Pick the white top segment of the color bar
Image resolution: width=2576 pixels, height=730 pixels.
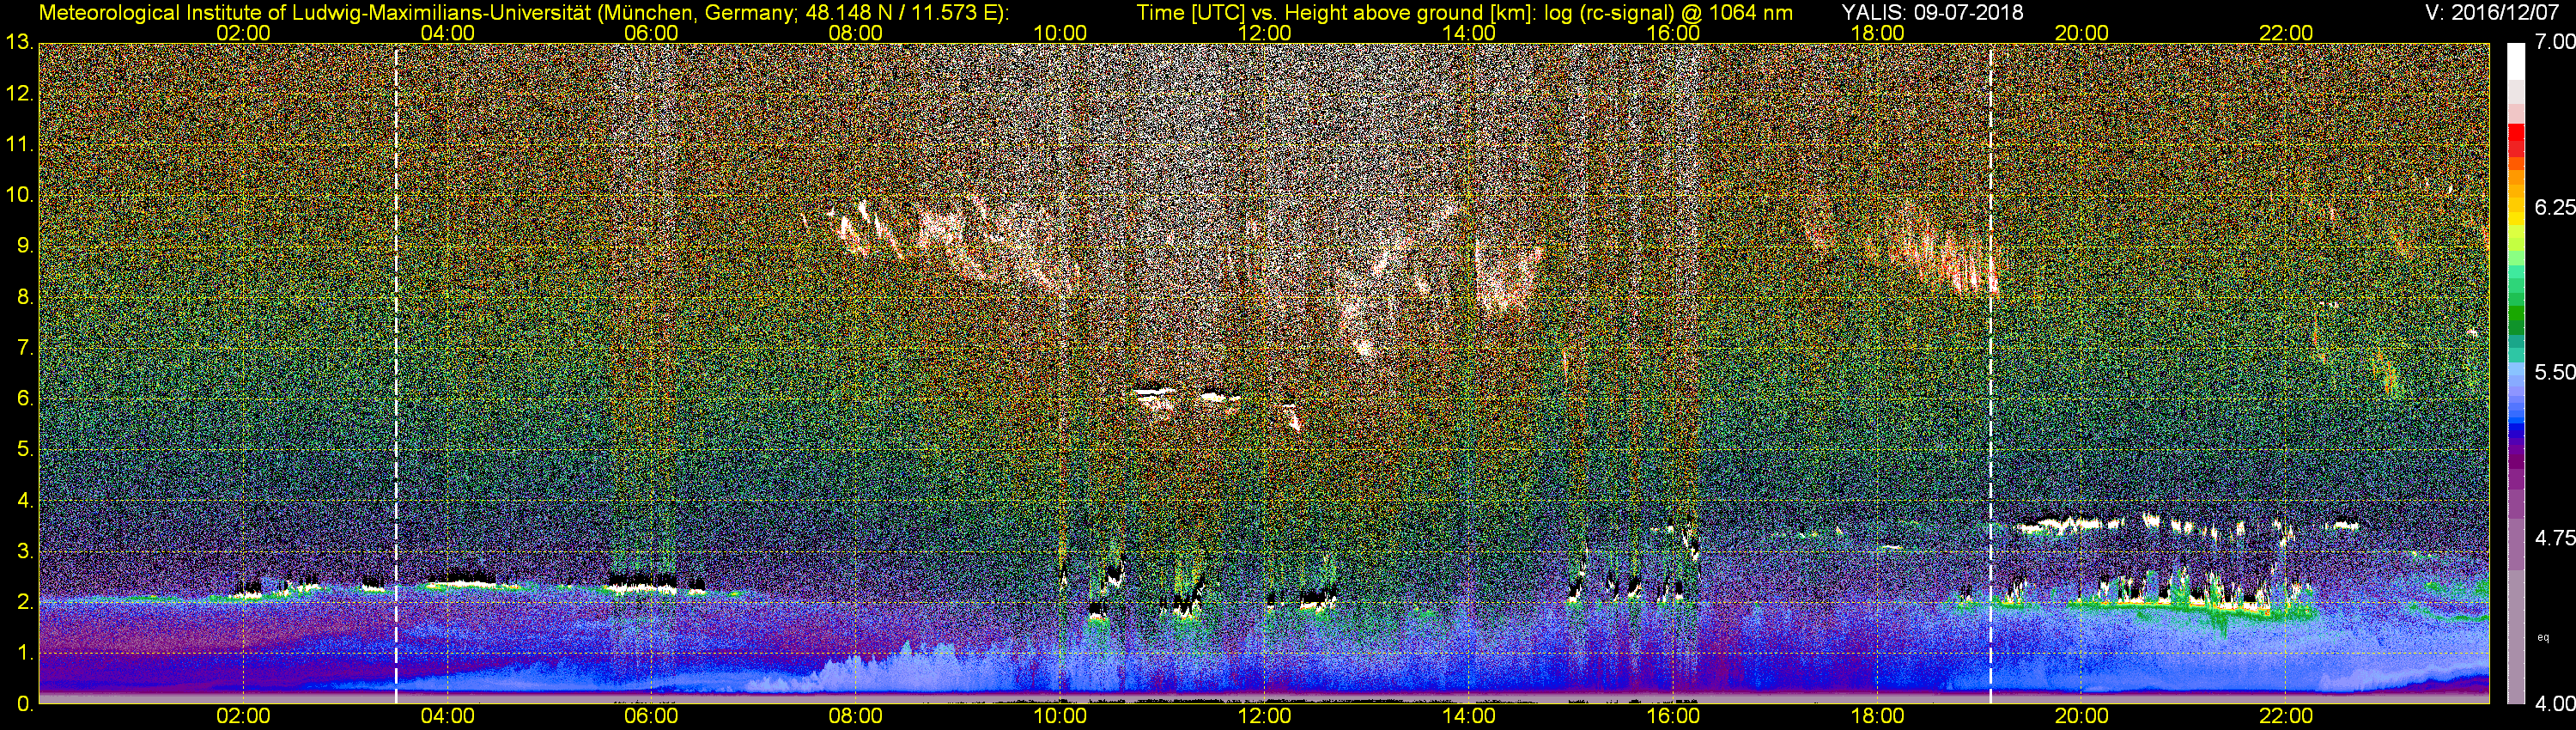pos(2516,60)
